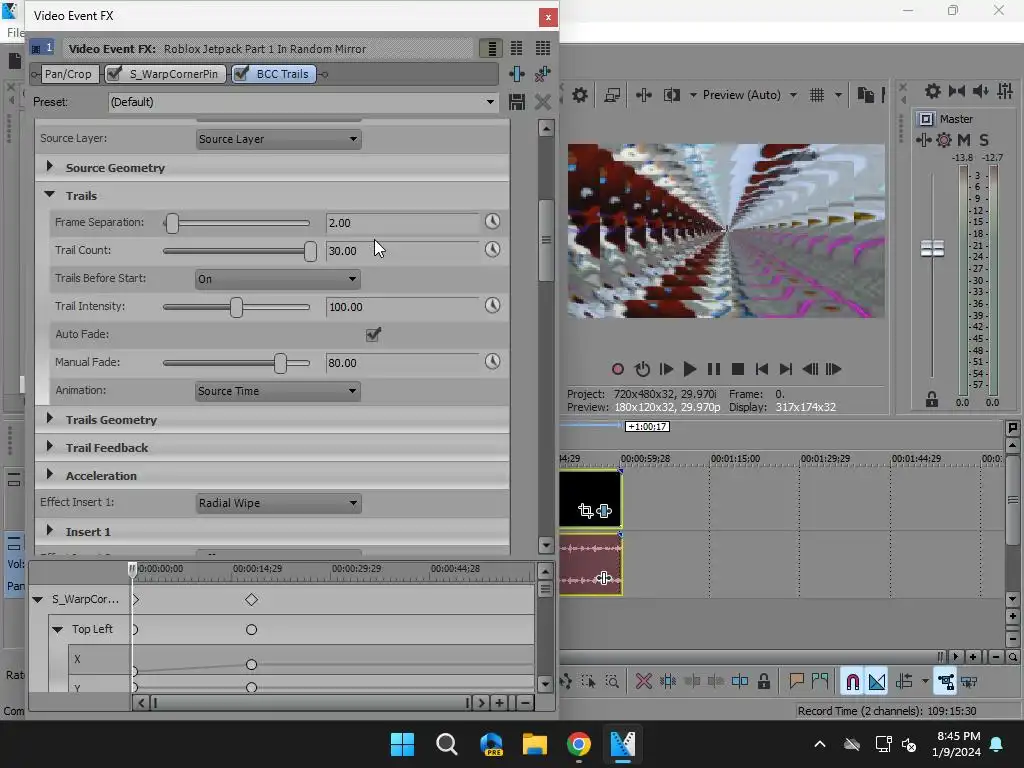Screen dimensions: 1024x768
Task: Stop playback in the preview
Action: [x=738, y=369]
